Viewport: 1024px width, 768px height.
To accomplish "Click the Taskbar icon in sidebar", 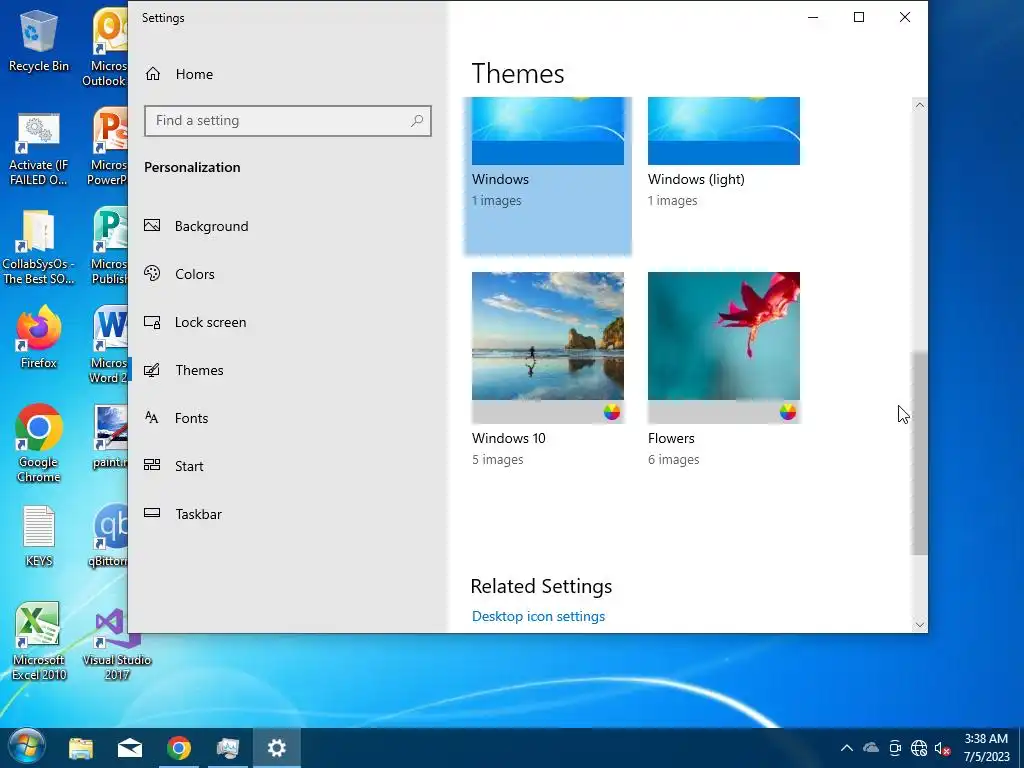I will point(152,513).
